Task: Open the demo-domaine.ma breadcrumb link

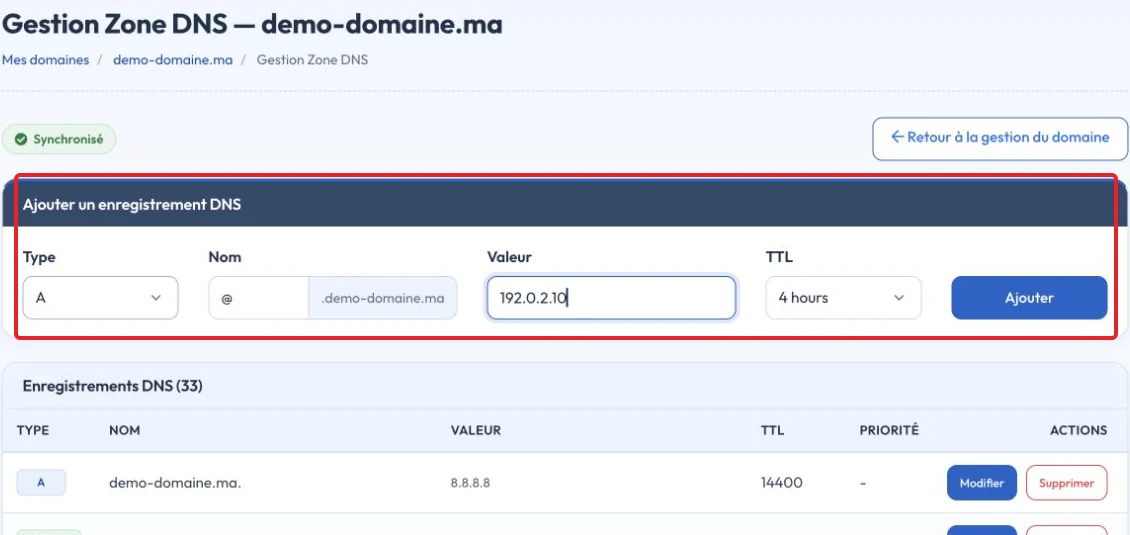Action: tap(173, 60)
